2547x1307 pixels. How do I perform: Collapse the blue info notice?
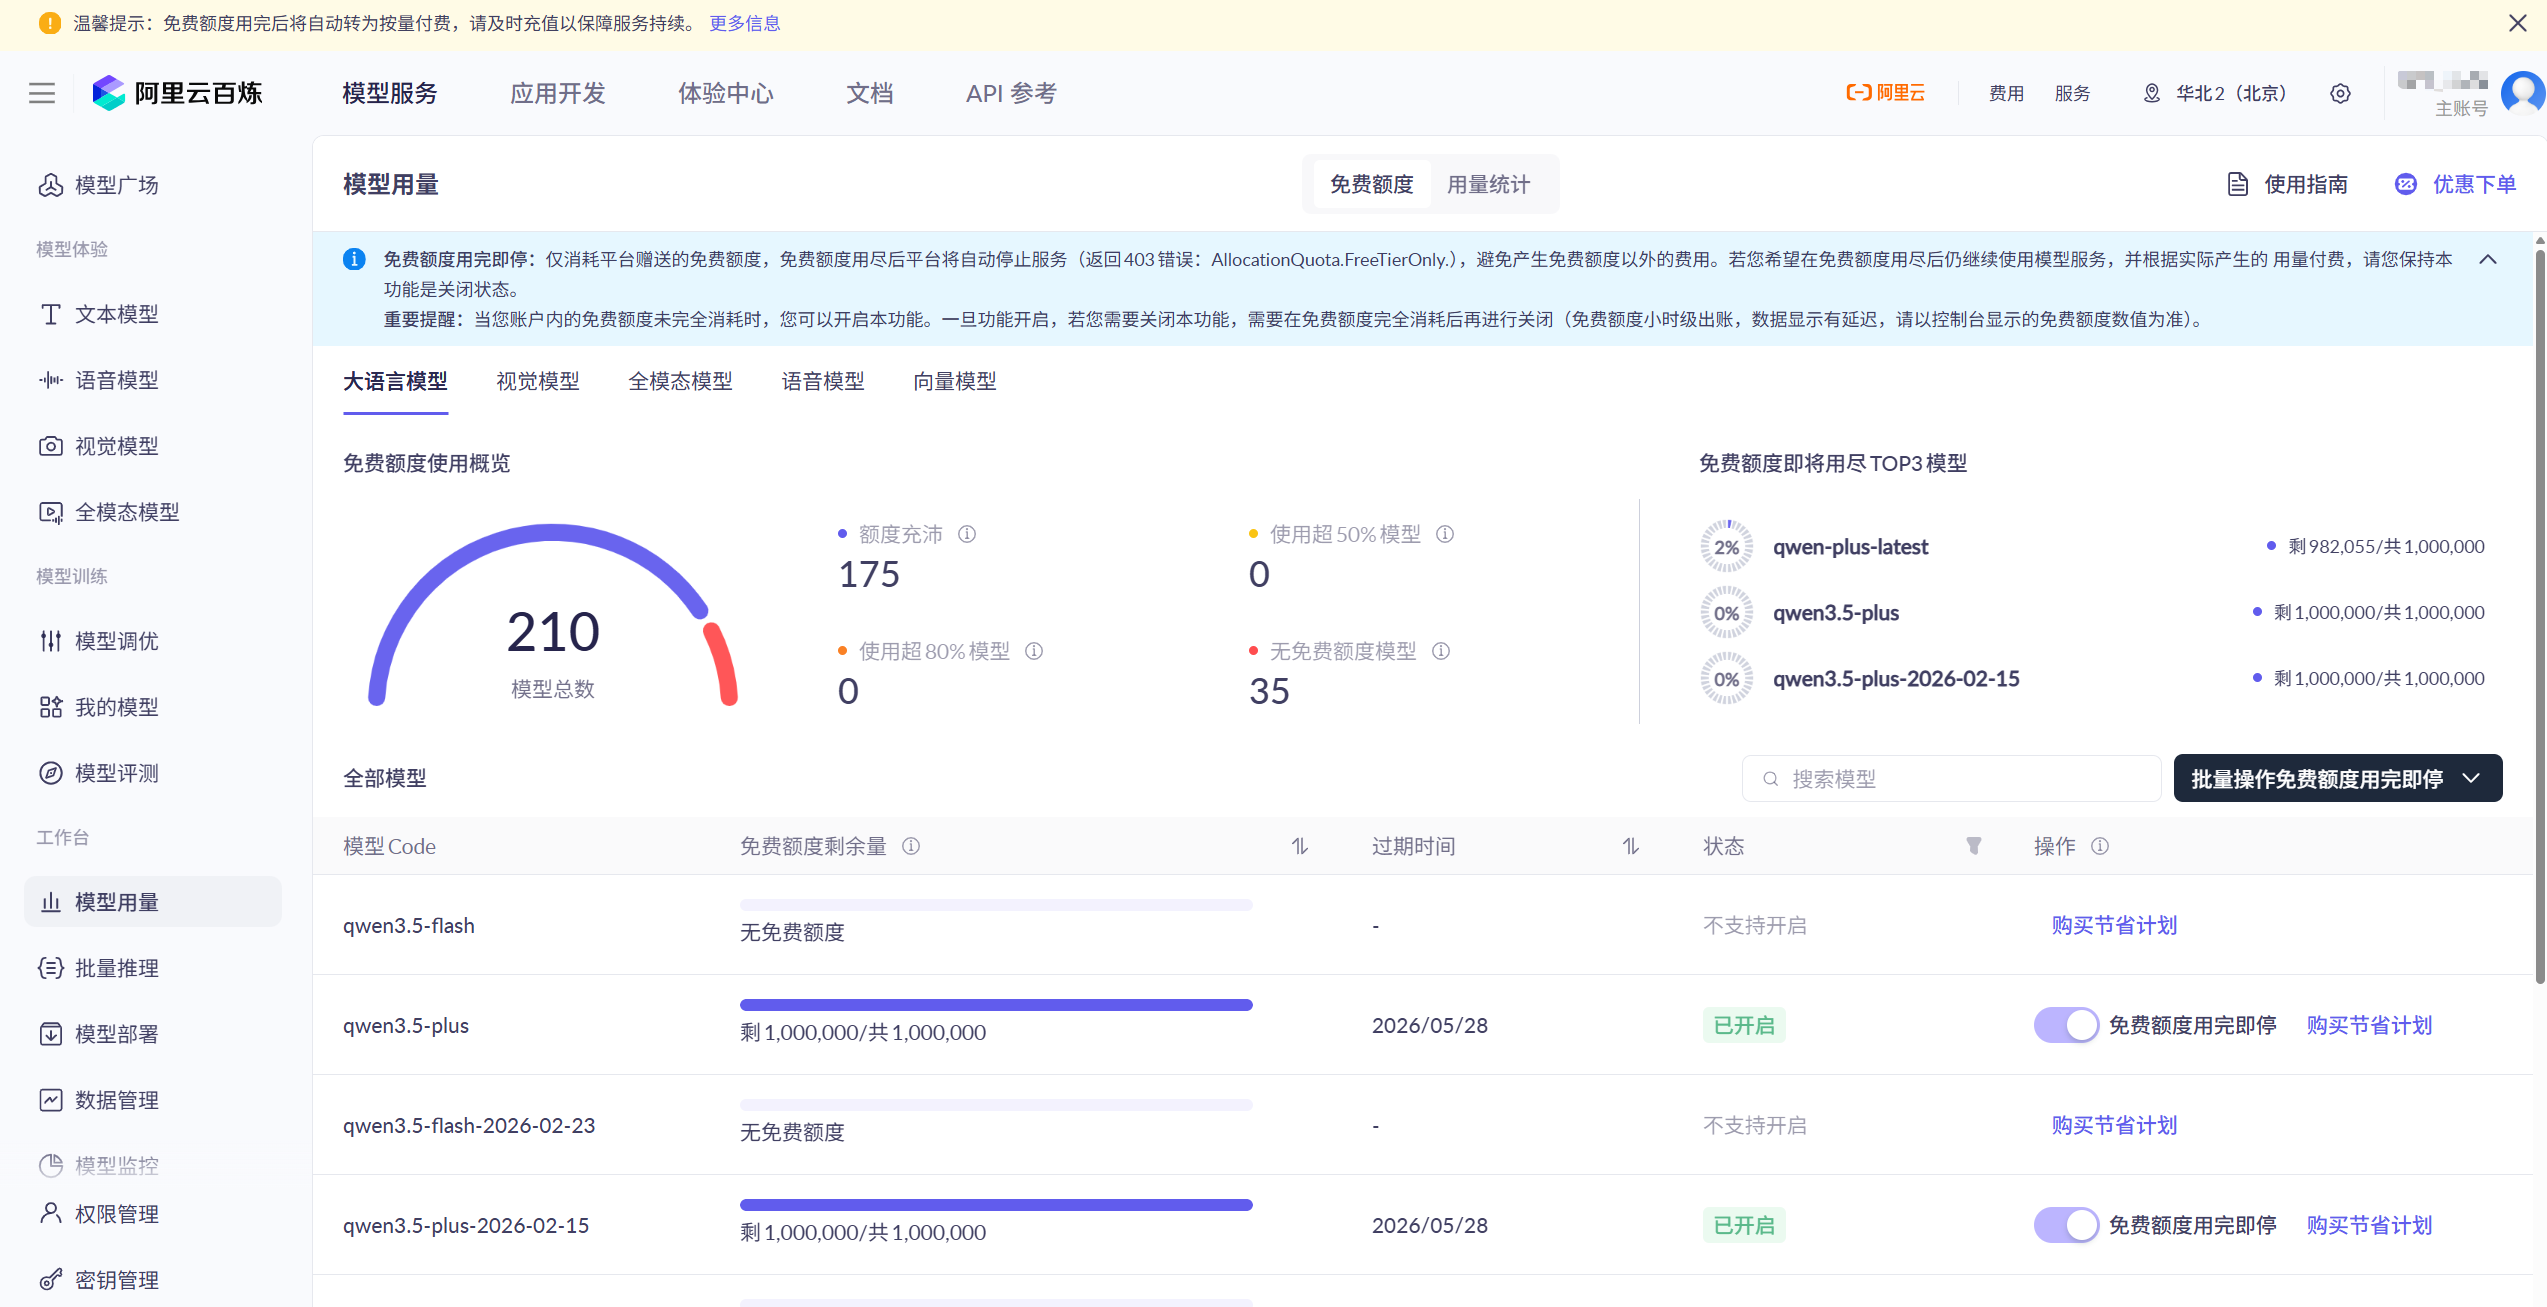2488,260
